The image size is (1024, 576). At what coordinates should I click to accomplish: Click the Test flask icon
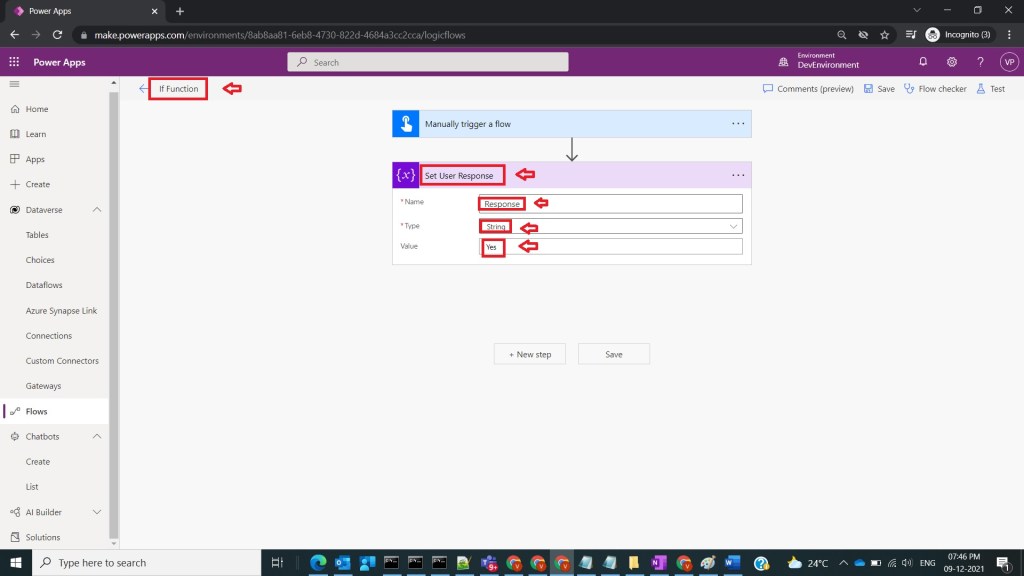pos(990,89)
